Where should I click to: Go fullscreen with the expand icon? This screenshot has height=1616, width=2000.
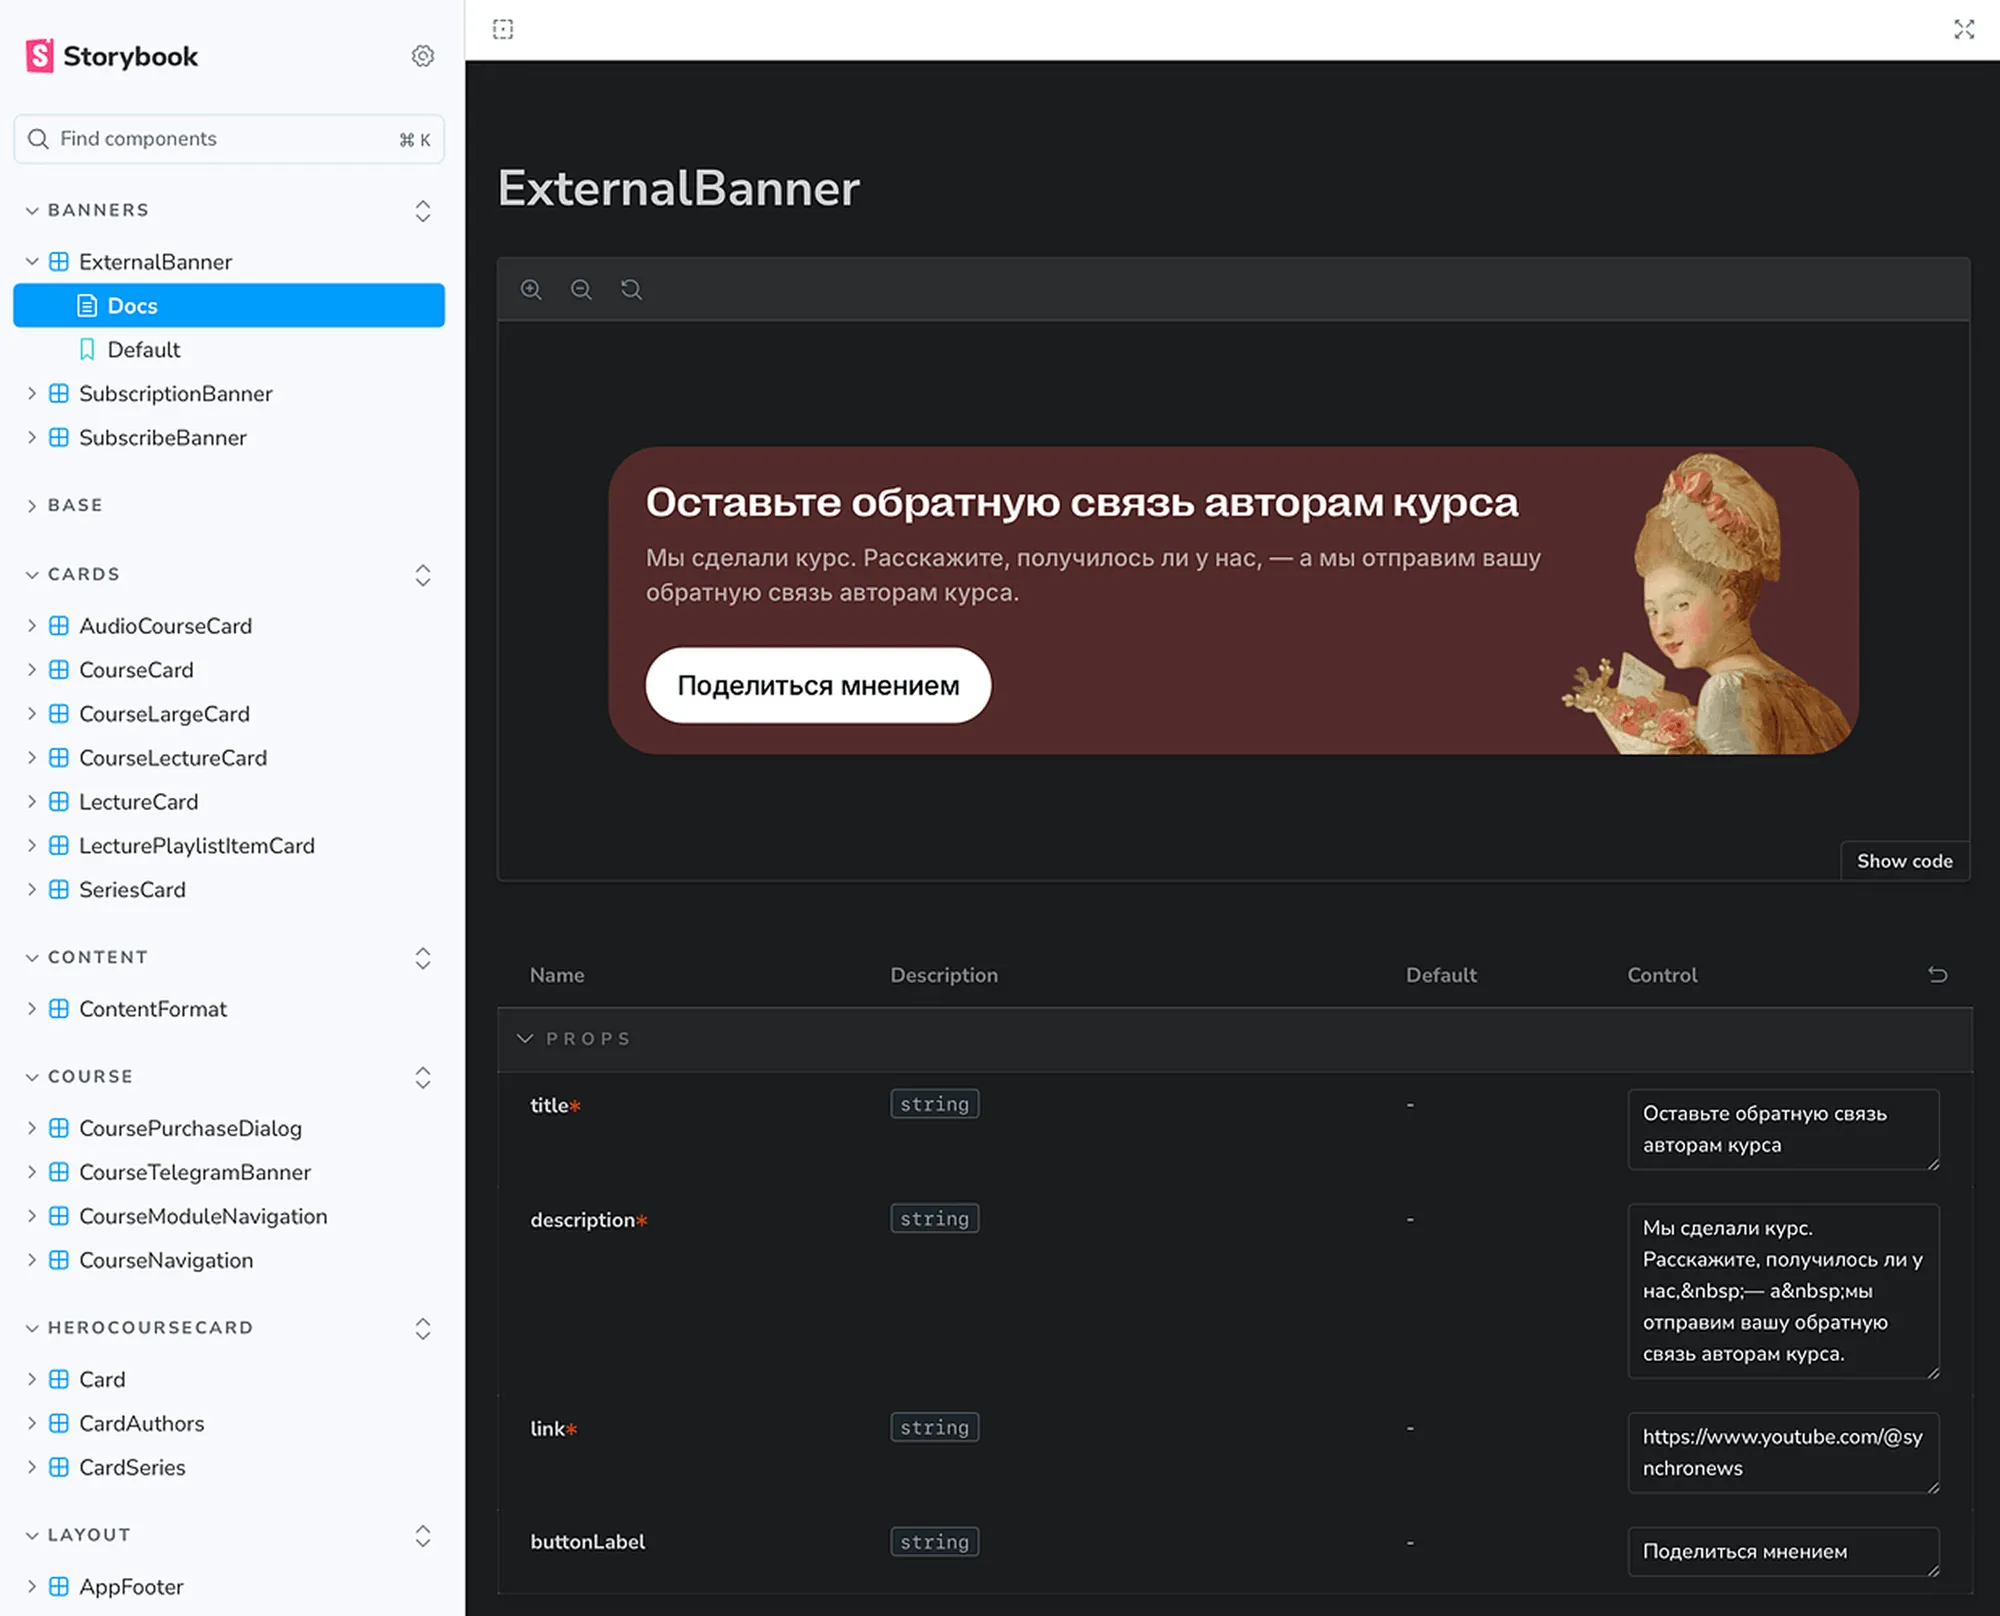(x=1964, y=29)
